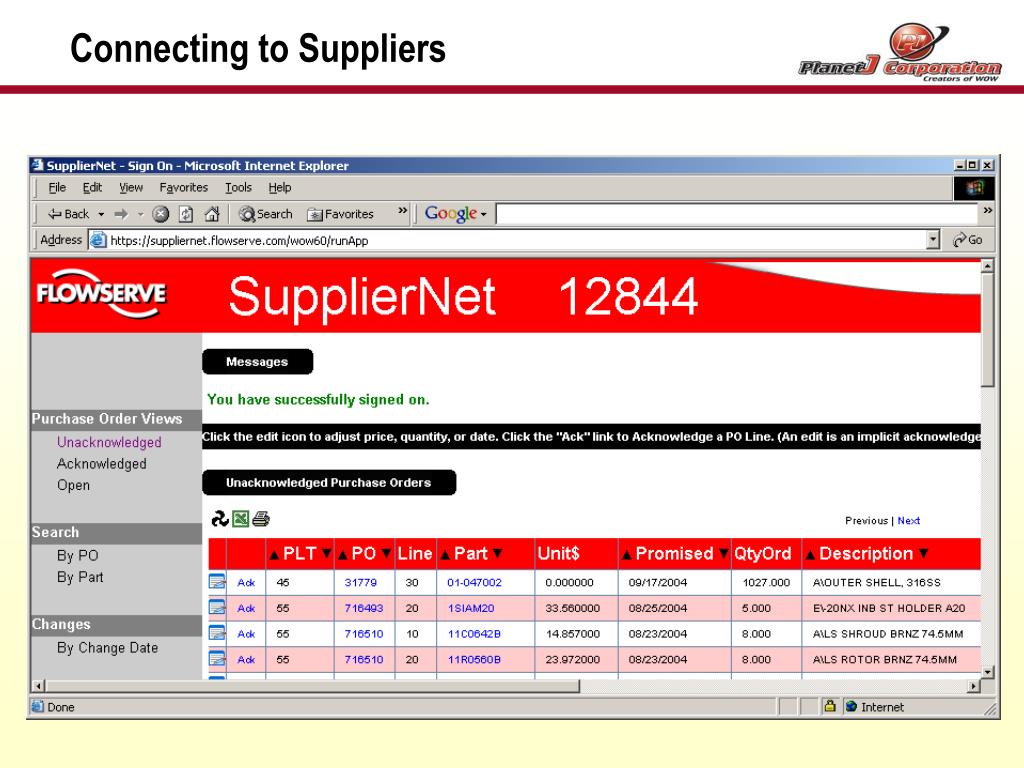The image size is (1024, 768).
Task: Sort Description column descending with down arrow
Action: click(x=923, y=554)
